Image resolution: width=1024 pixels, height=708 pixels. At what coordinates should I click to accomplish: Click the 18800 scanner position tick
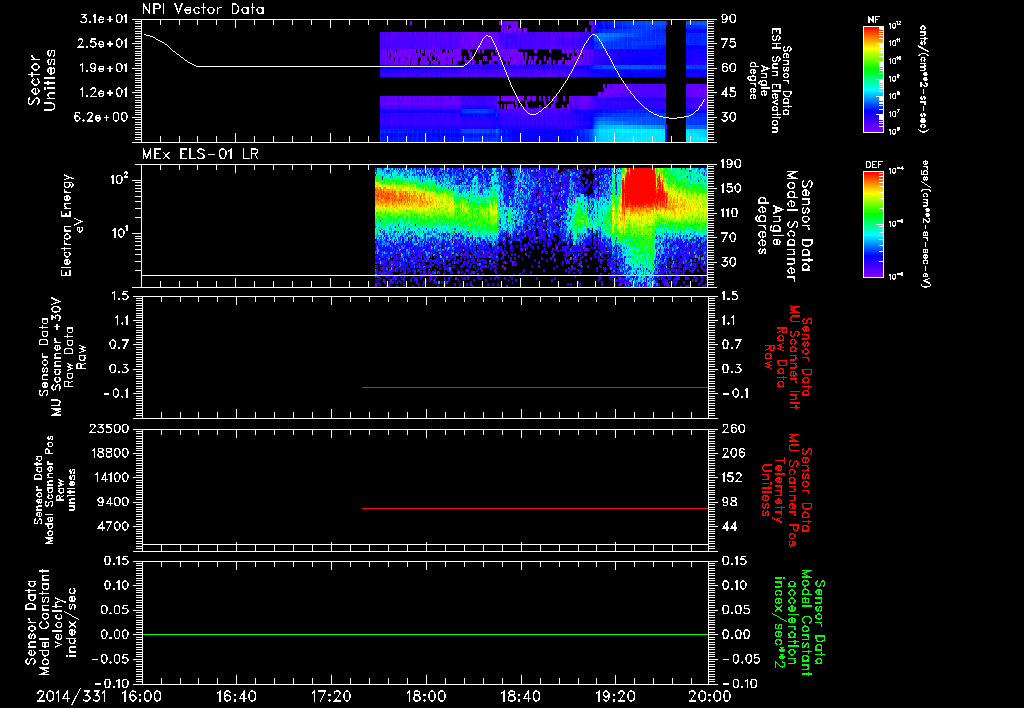109,453
